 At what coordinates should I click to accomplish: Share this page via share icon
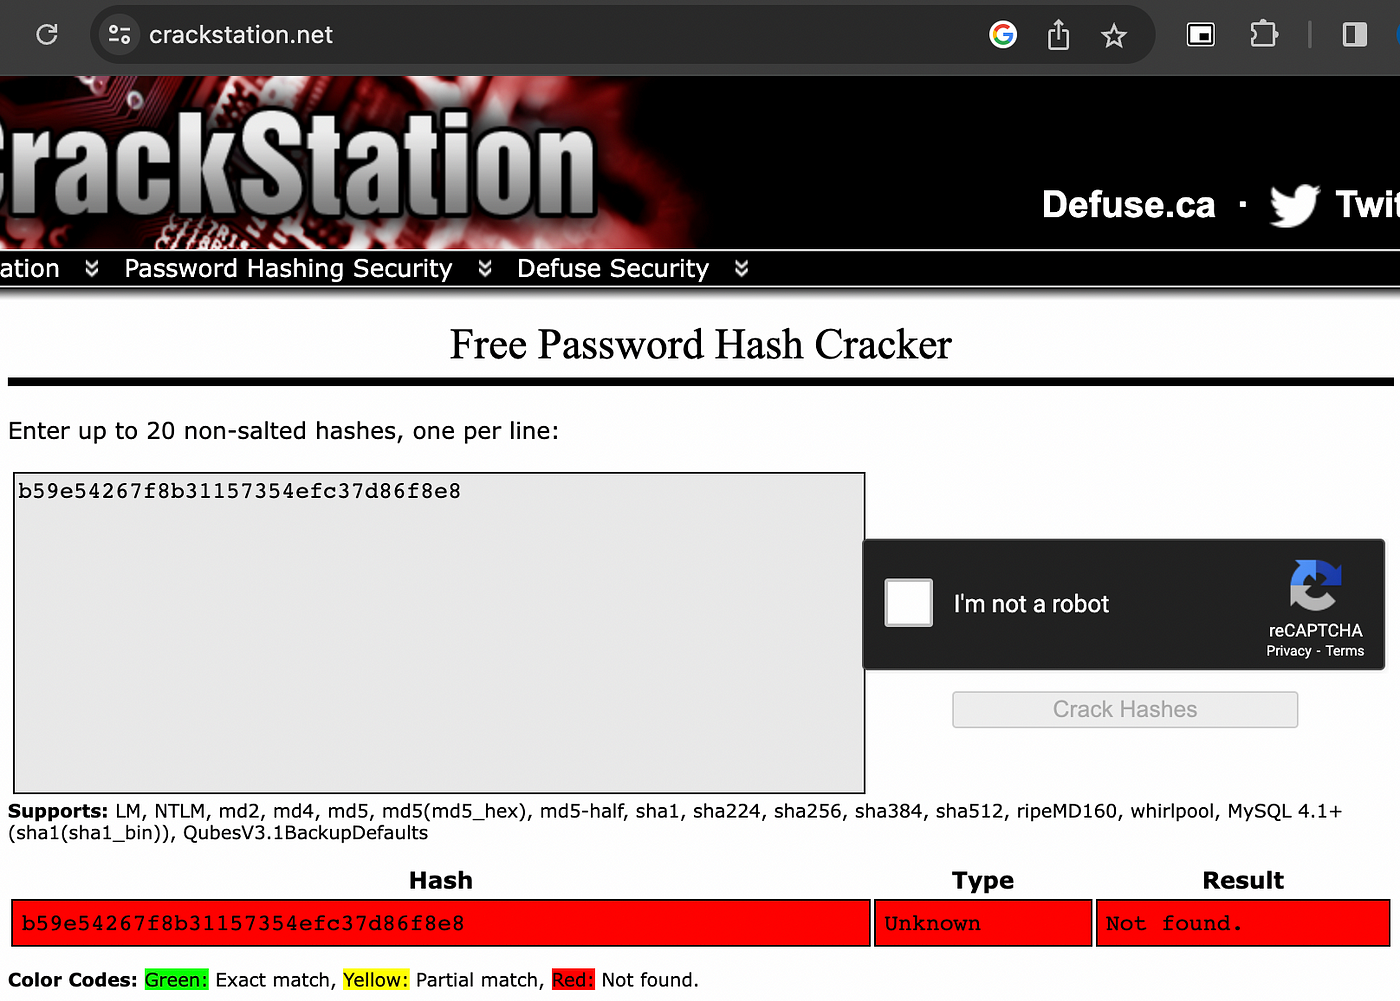click(x=1058, y=36)
